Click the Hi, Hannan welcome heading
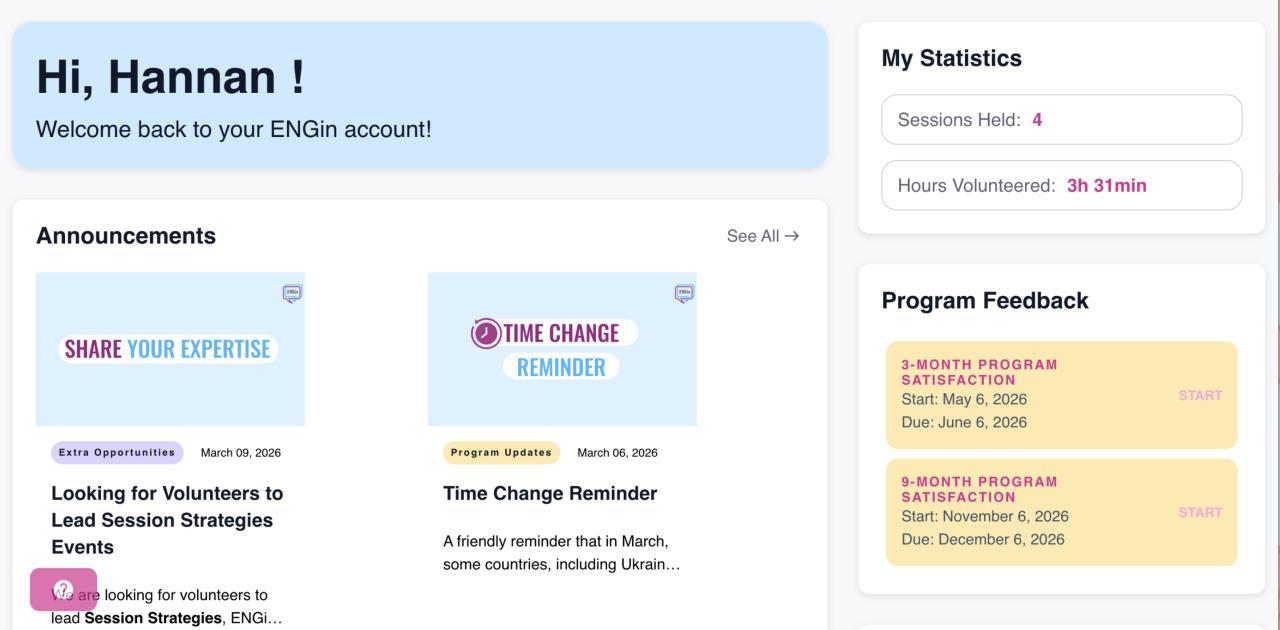 pyautogui.click(x=170, y=77)
